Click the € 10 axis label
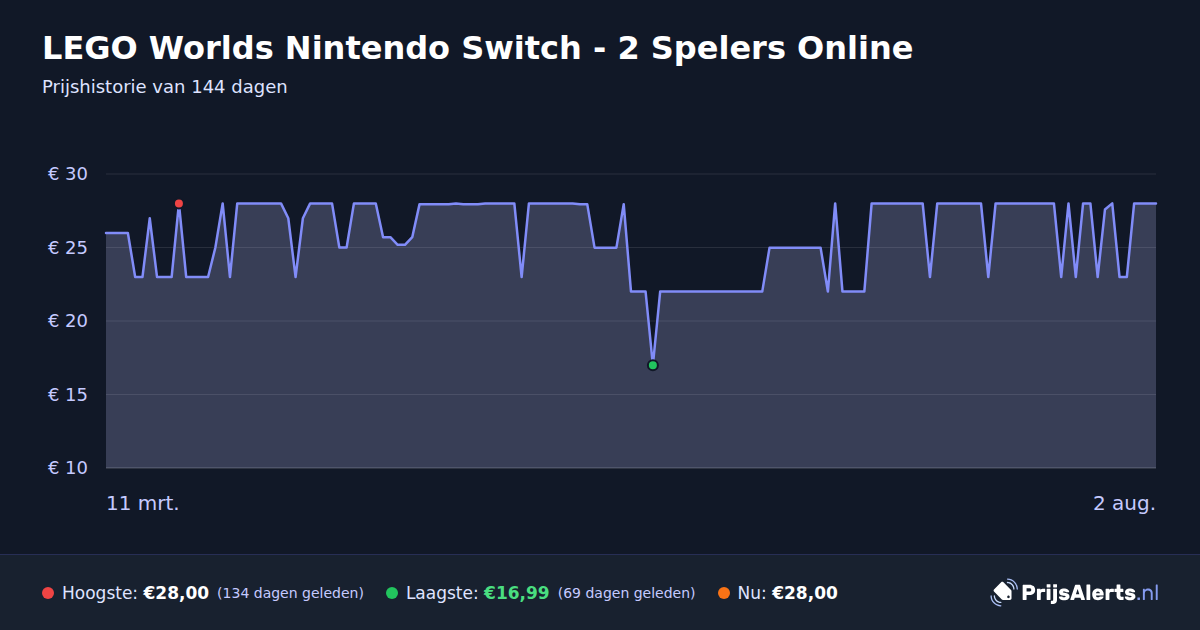The image size is (1200, 630). tap(68, 468)
